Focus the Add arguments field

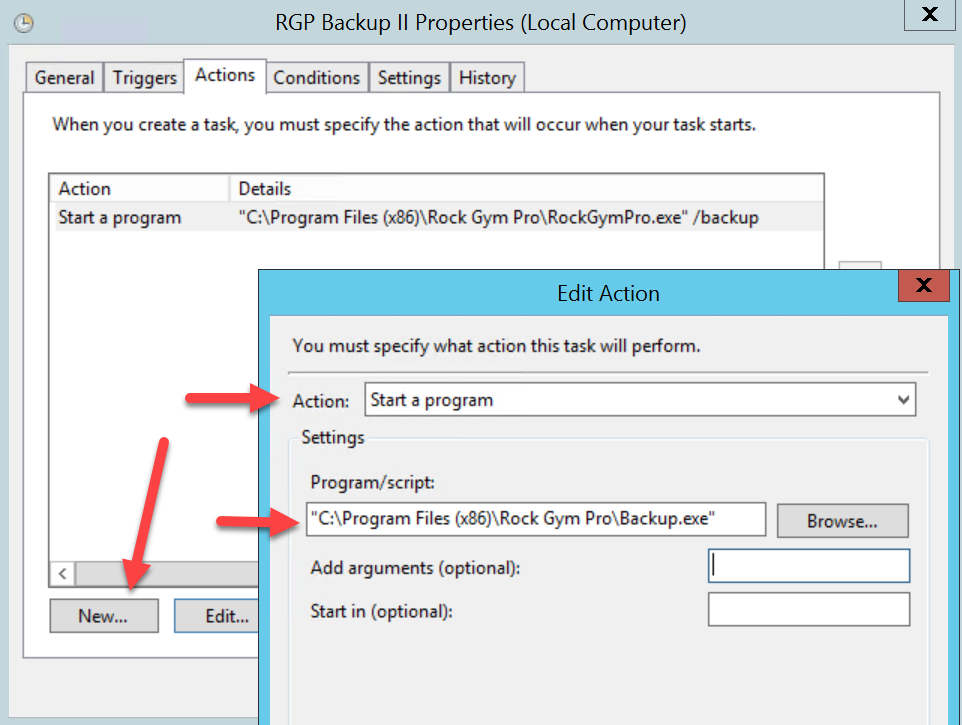coord(809,566)
